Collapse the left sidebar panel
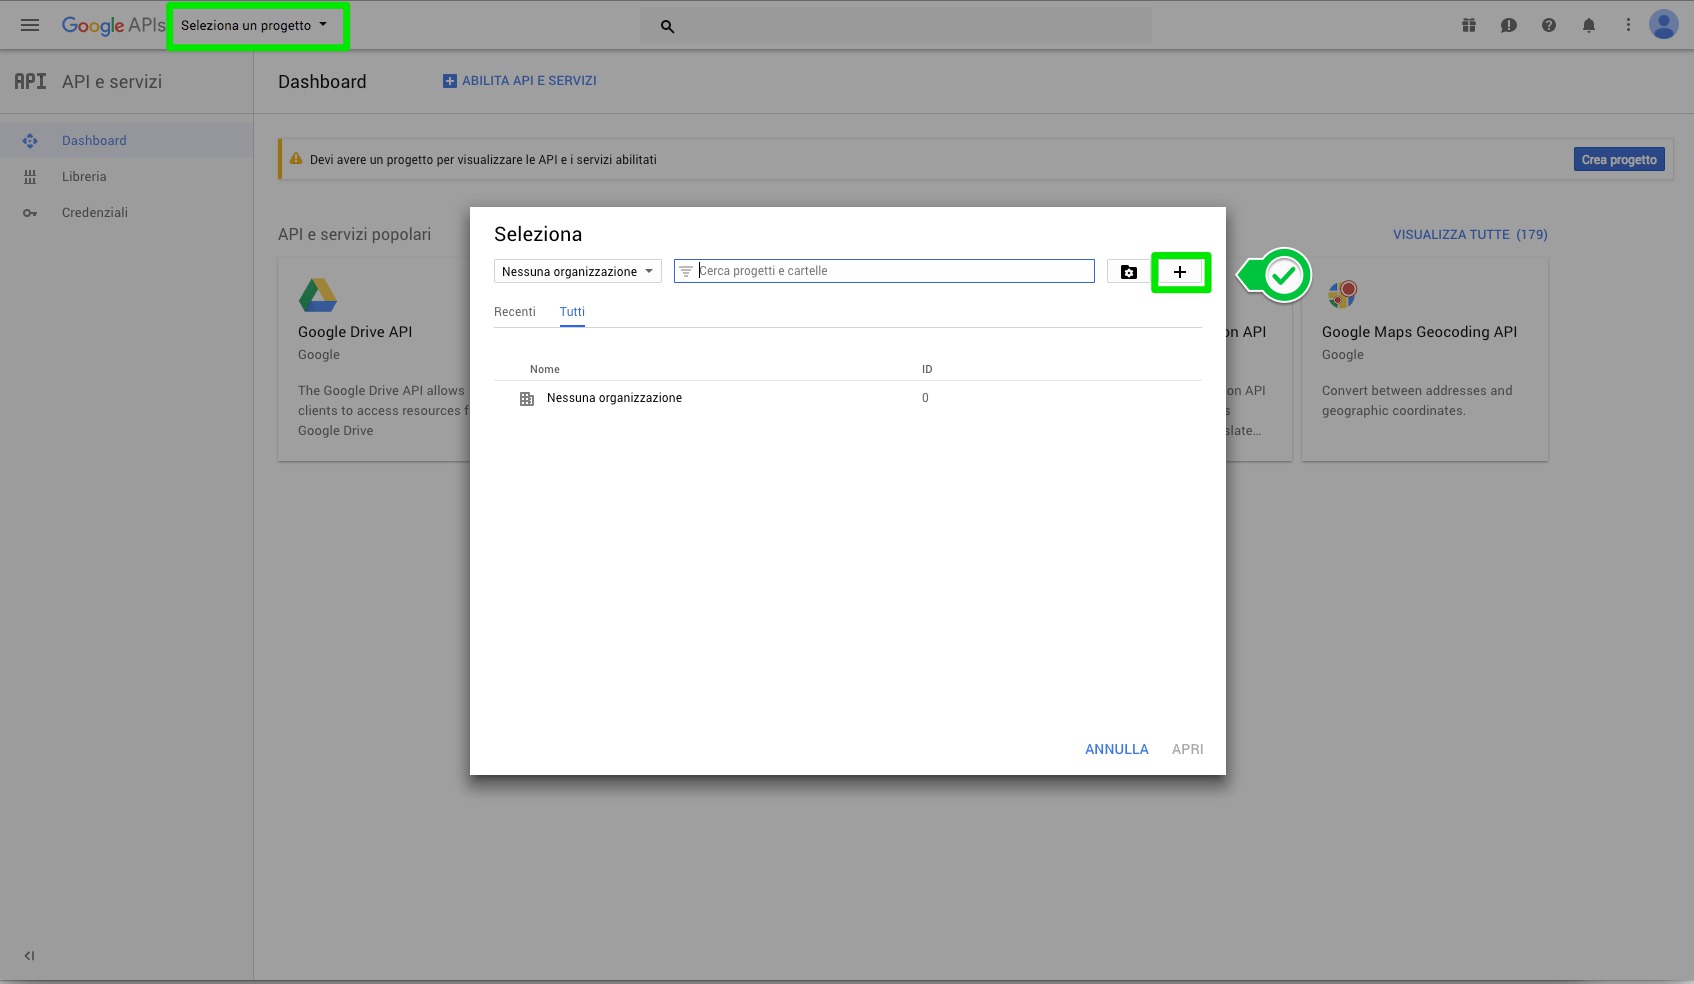 pyautogui.click(x=29, y=956)
